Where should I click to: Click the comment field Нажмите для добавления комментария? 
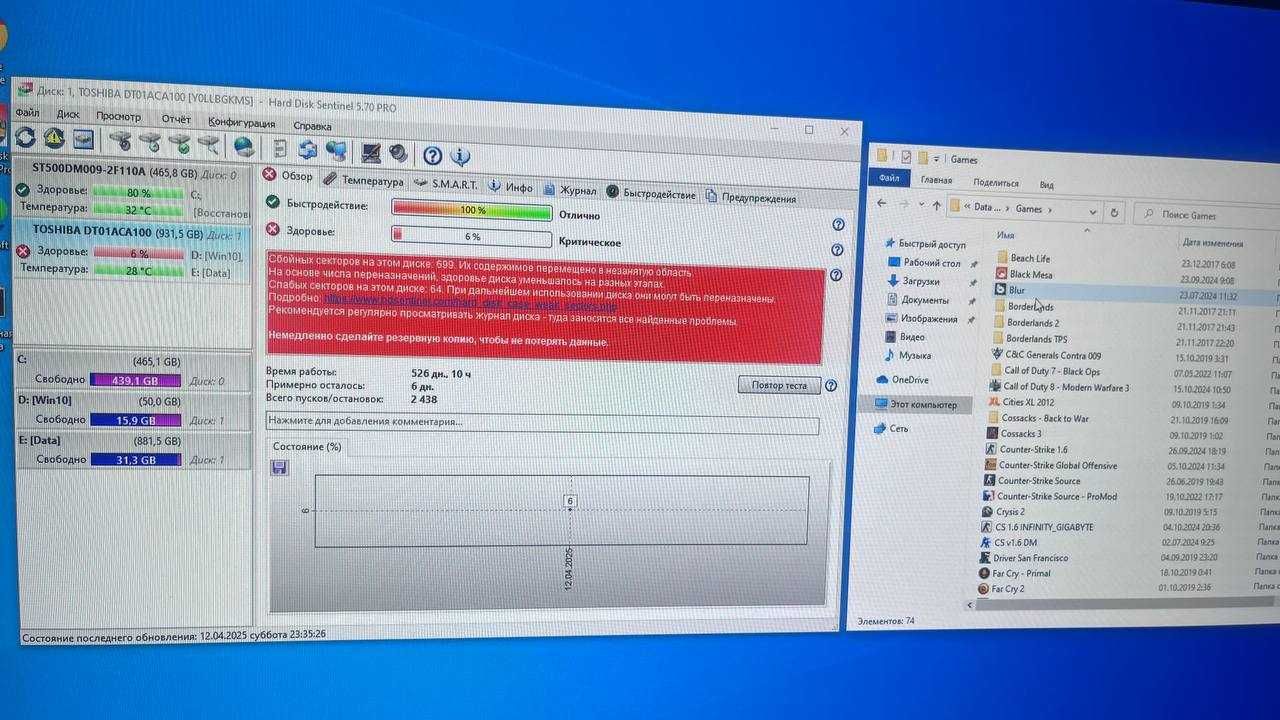coord(541,423)
